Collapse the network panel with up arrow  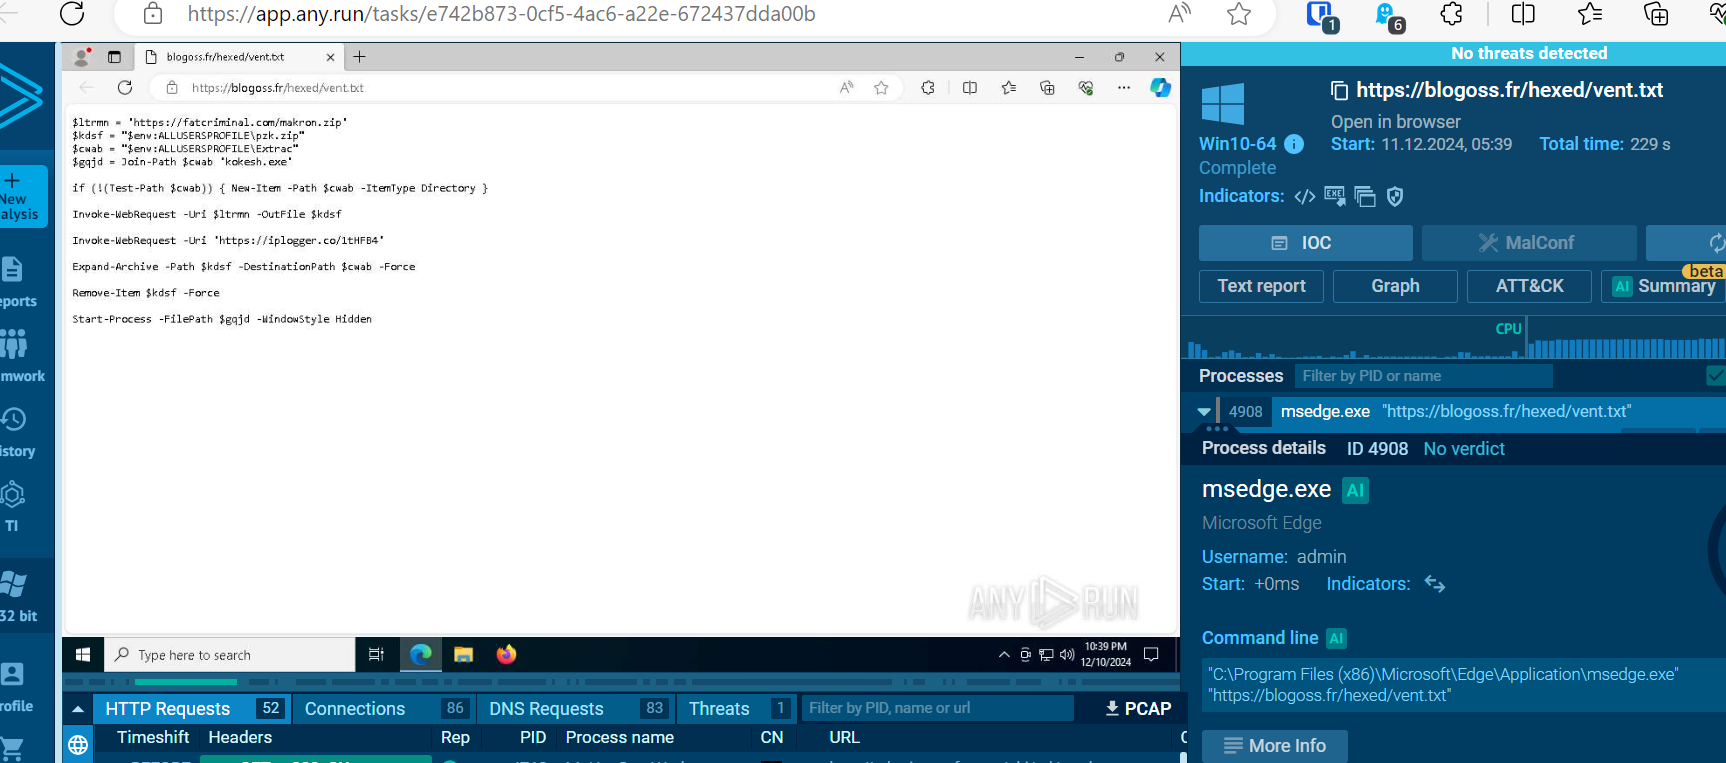pyautogui.click(x=78, y=709)
